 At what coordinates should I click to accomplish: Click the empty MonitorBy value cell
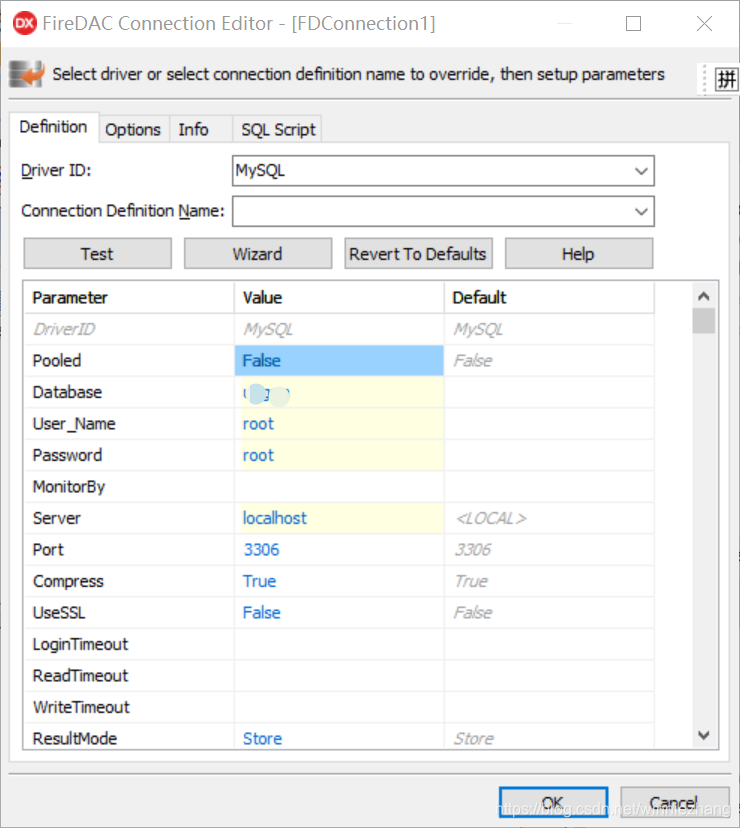coord(339,487)
